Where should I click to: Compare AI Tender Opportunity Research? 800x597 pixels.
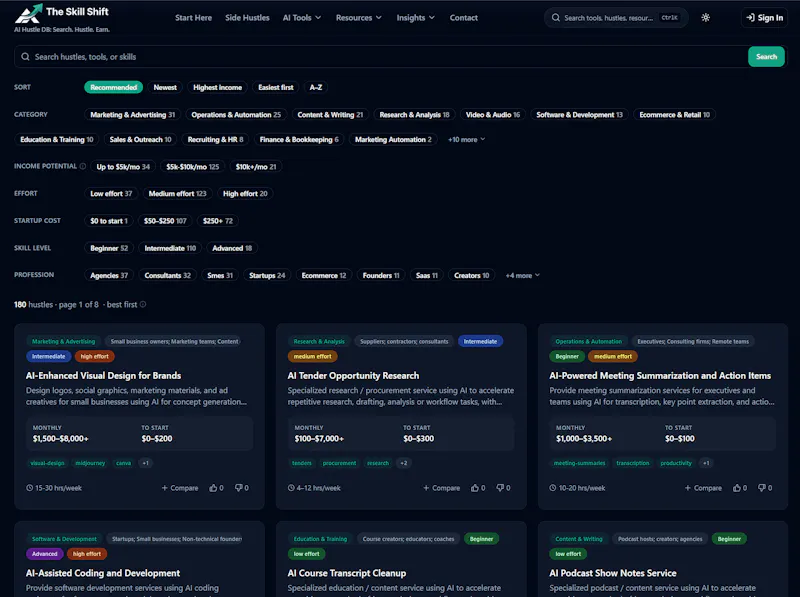[441, 488]
